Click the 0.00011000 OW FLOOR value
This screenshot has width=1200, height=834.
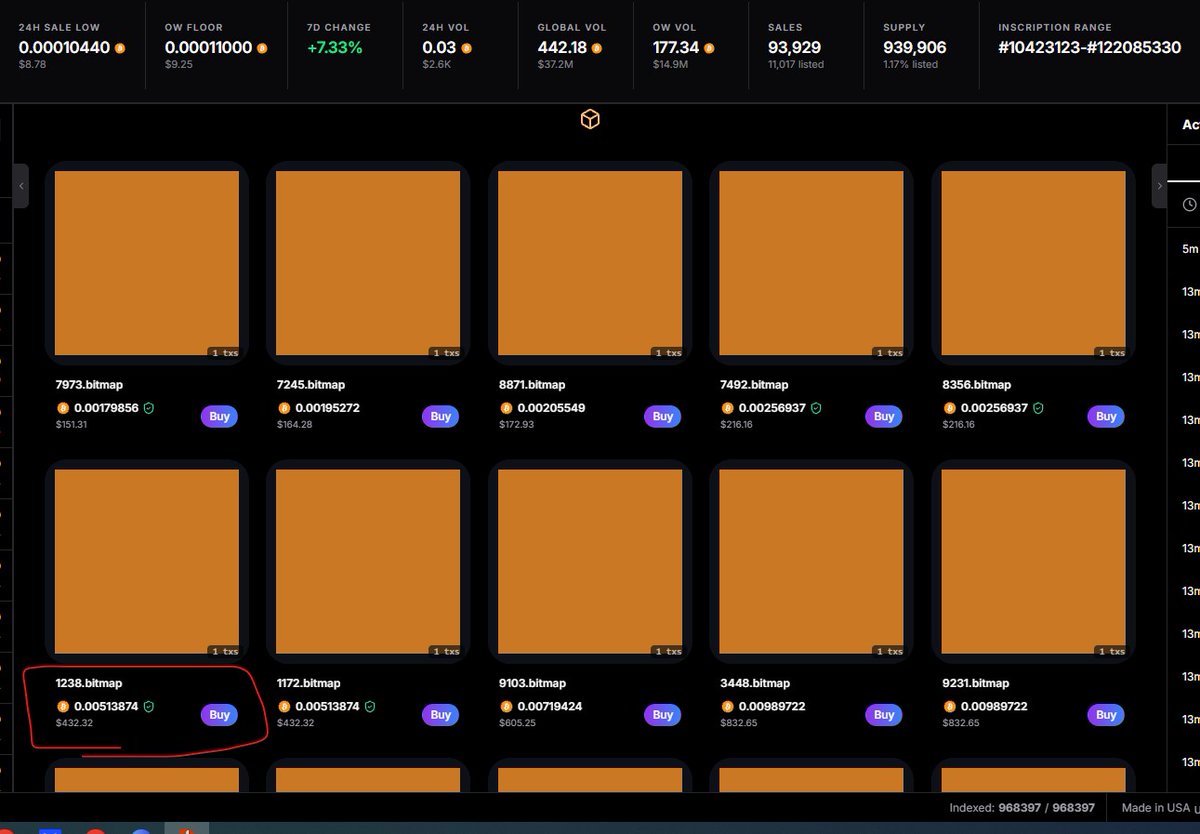[x=208, y=48]
